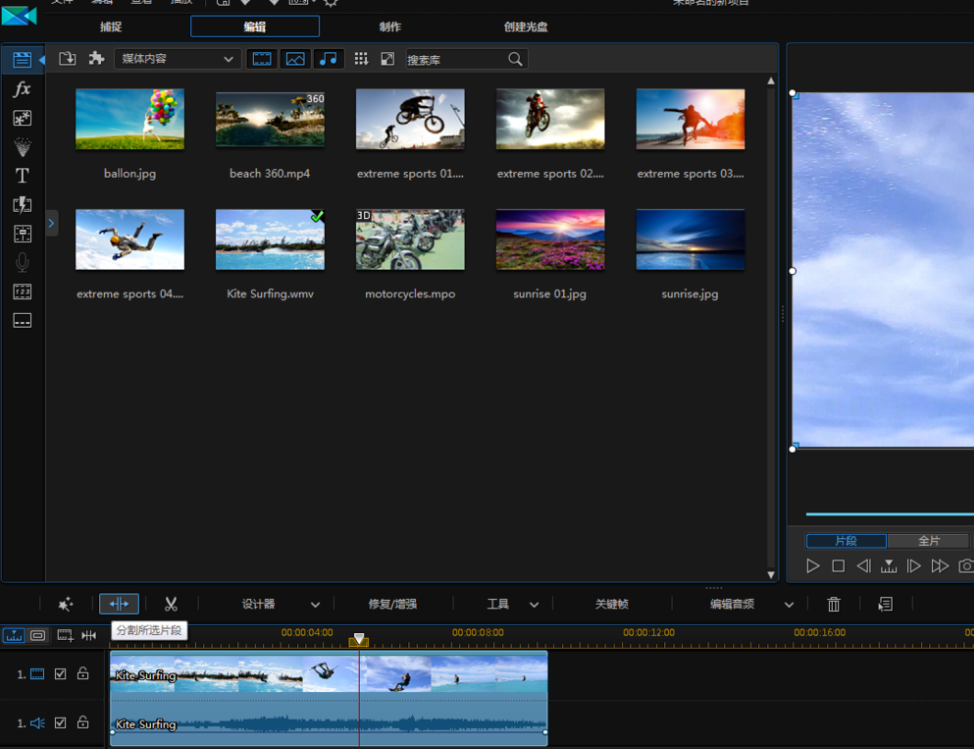Viewport: 974px width, 749px height.
Task: Open the Effects room (fx icon)
Action: pyautogui.click(x=22, y=89)
